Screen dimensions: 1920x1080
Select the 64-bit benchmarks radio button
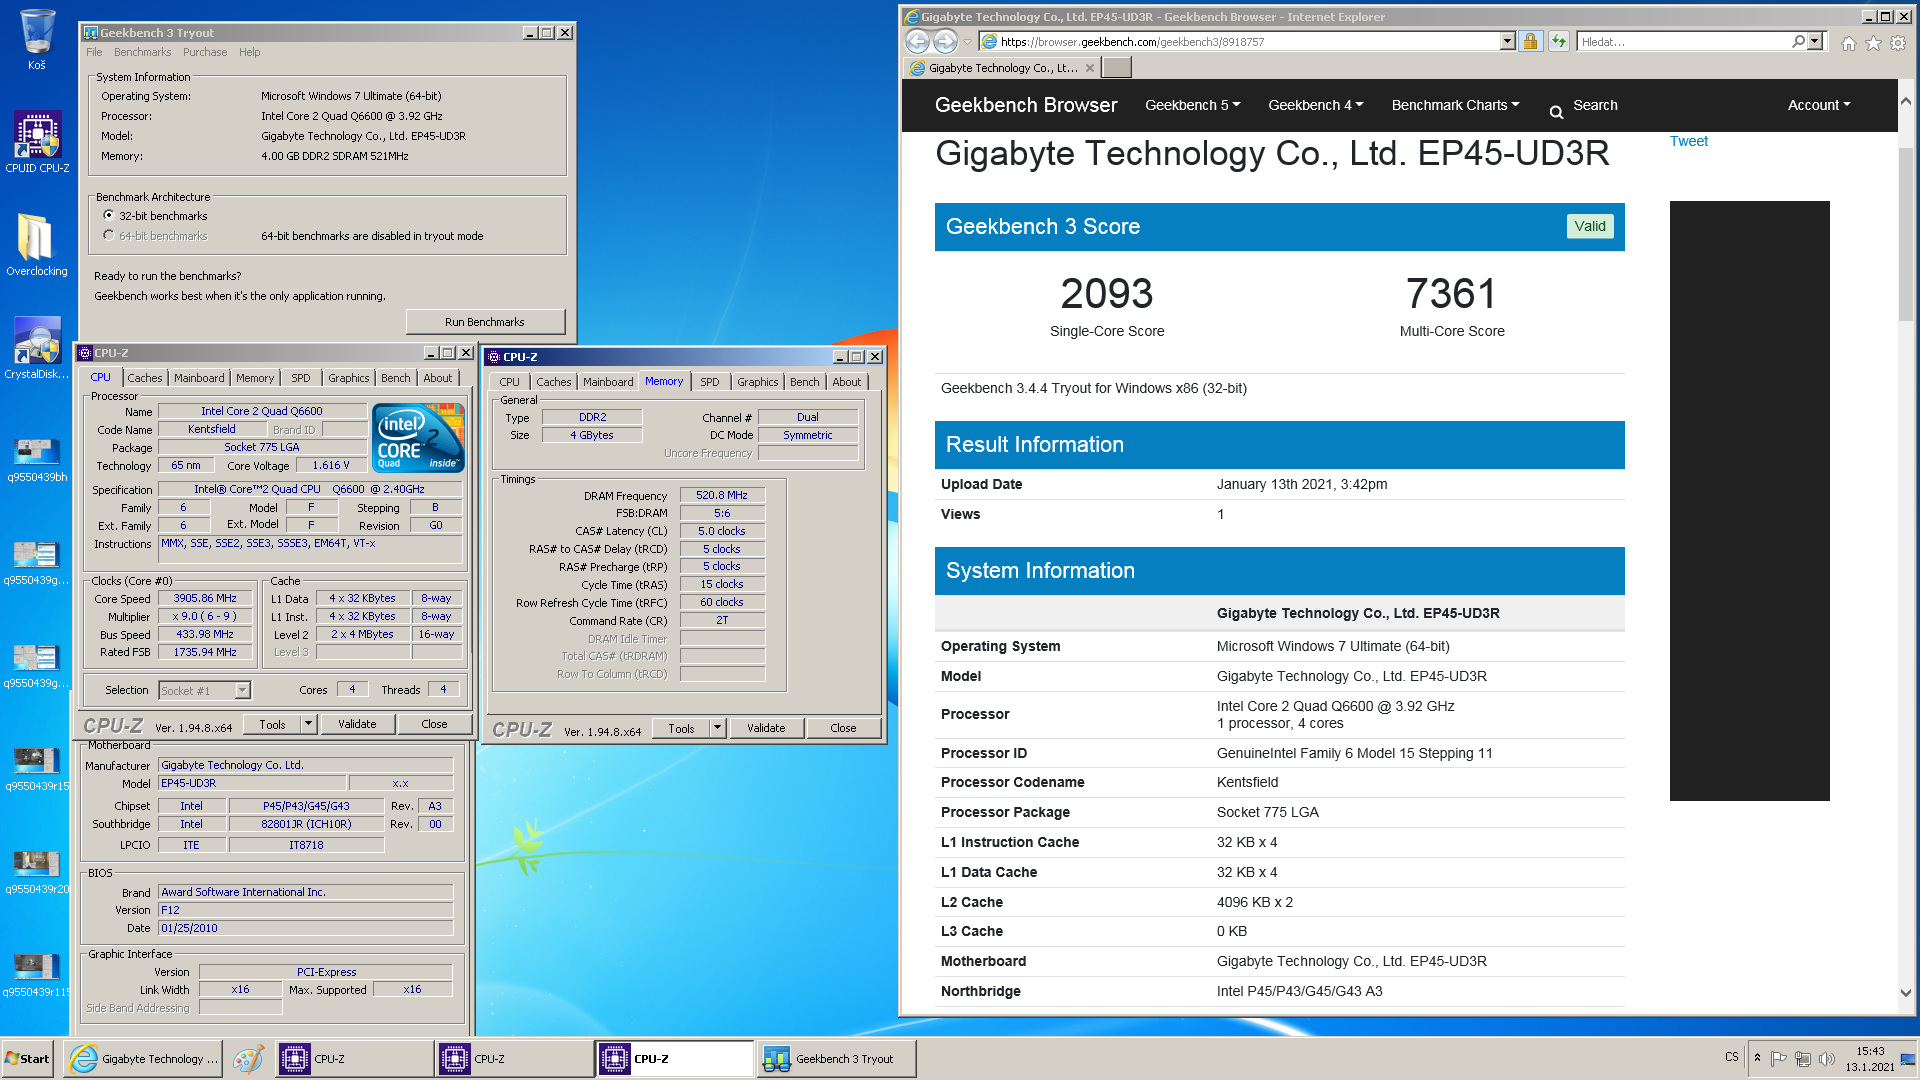[109, 235]
